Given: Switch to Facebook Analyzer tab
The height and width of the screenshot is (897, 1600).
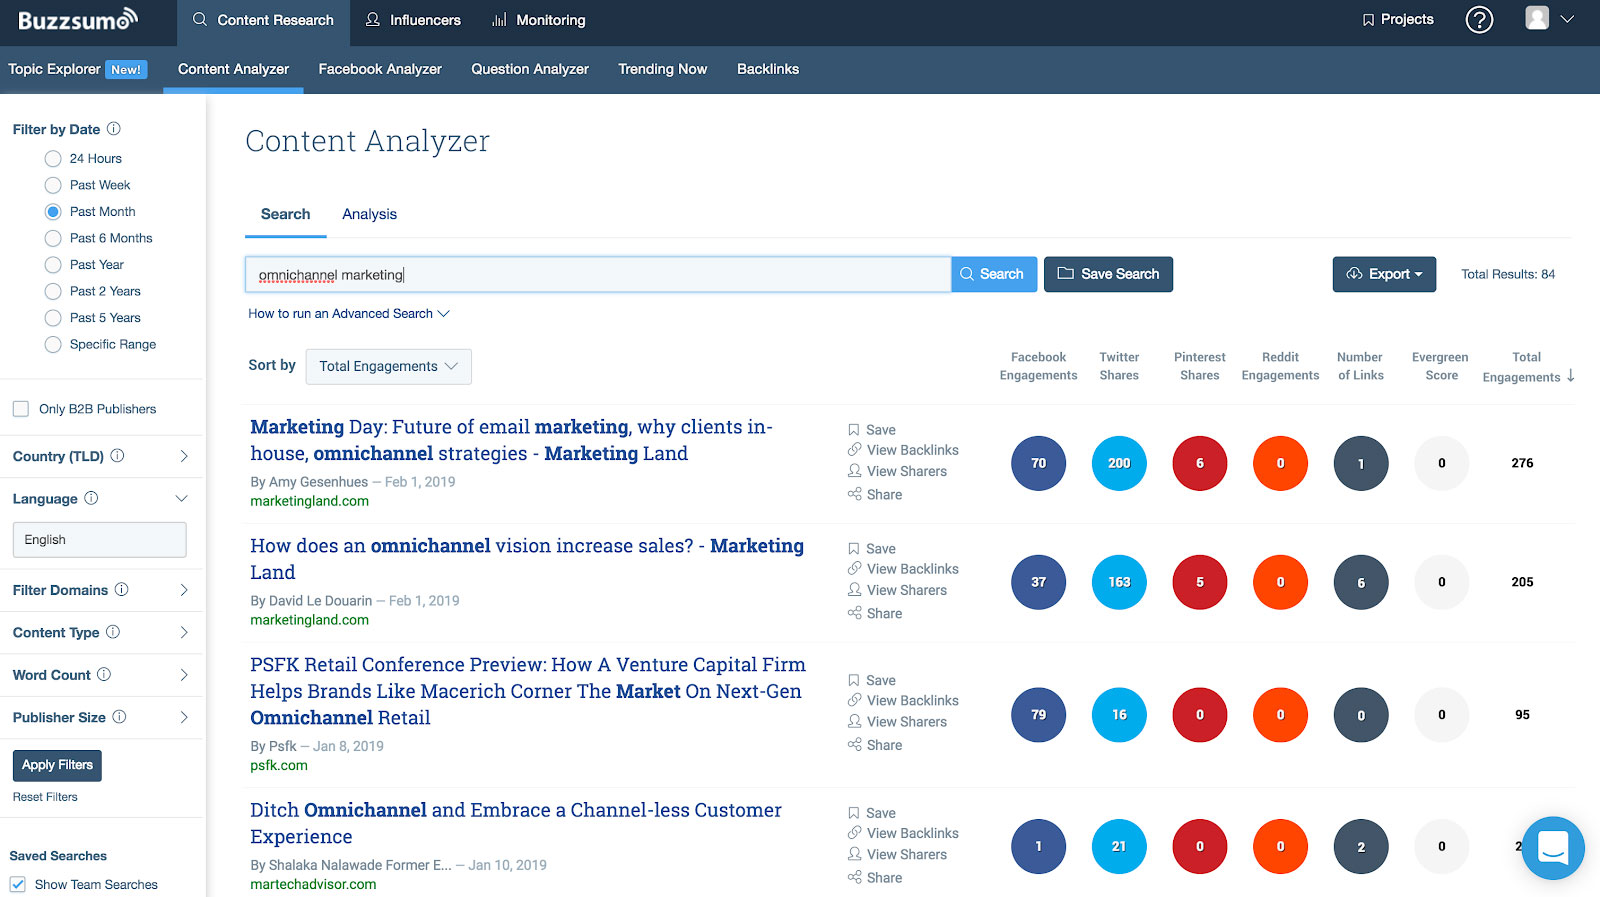Looking at the screenshot, I should click(x=380, y=69).
